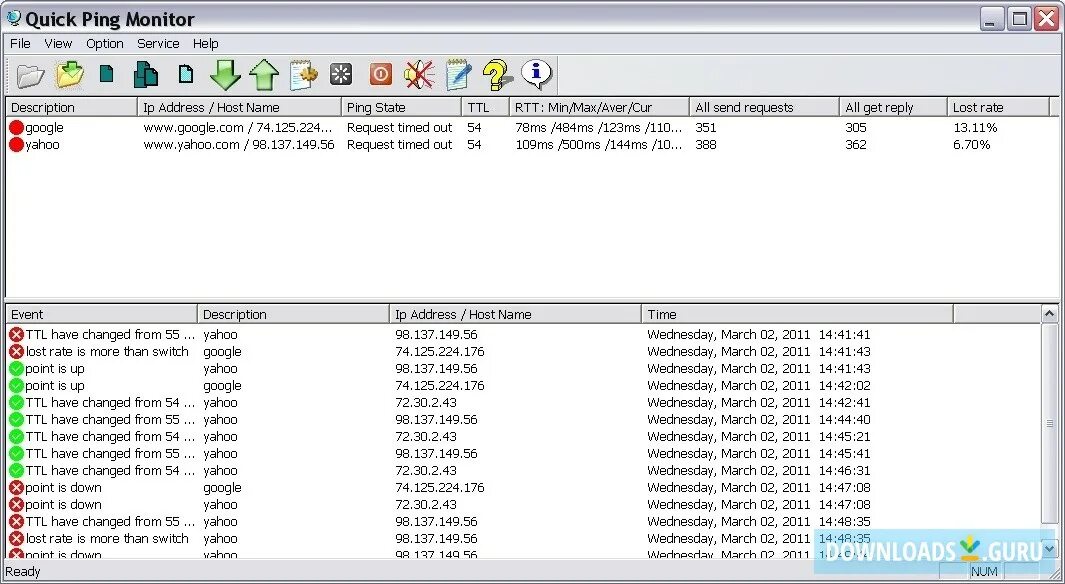The height and width of the screenshot is (584, 1065).
Task: Click the crossed-out speaker mute icon
Action: [419, 74]
